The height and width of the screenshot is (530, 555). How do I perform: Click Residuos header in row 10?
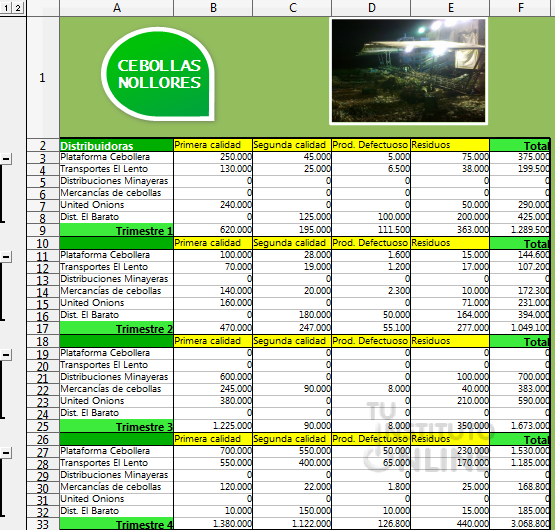tap(450, 243)
